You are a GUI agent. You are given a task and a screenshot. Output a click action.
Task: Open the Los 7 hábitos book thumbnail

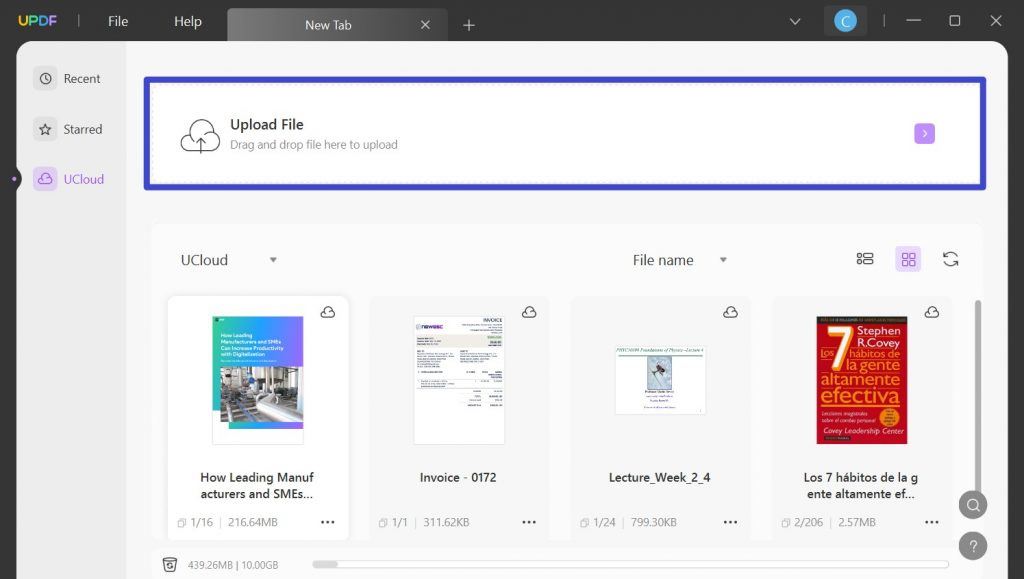tap(860, 380)
